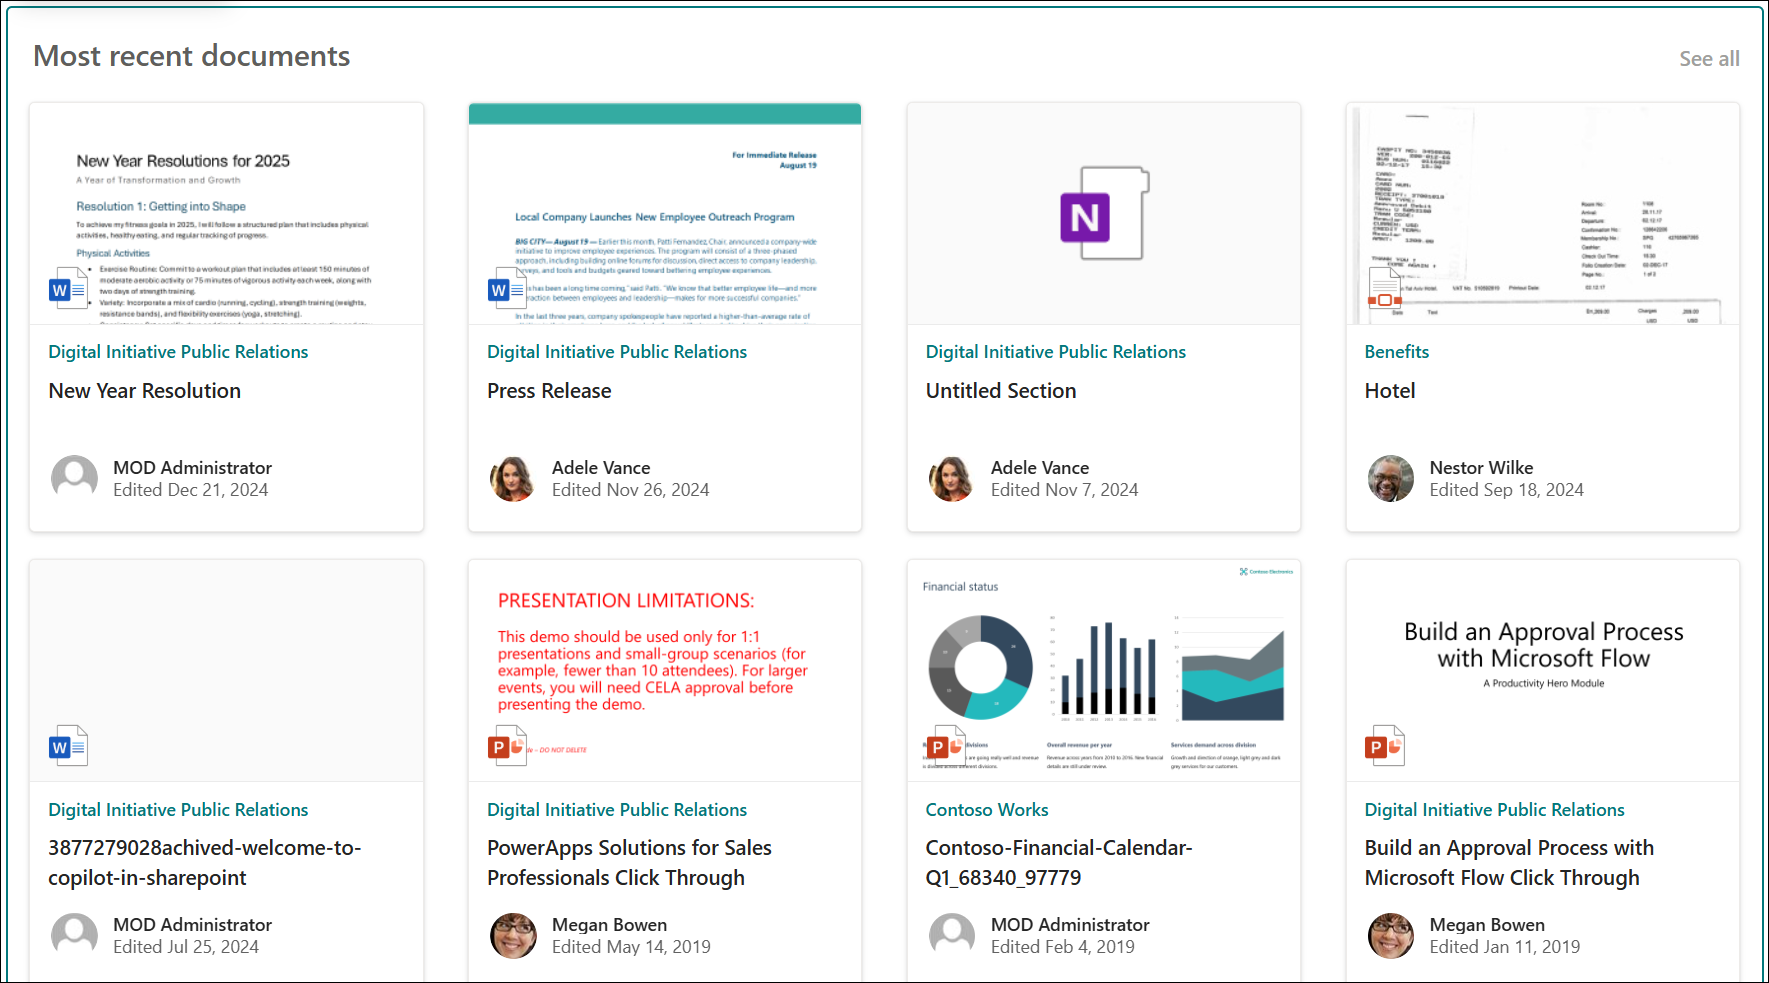
Task: Visit the Contoso Works site
Action: 986,809
